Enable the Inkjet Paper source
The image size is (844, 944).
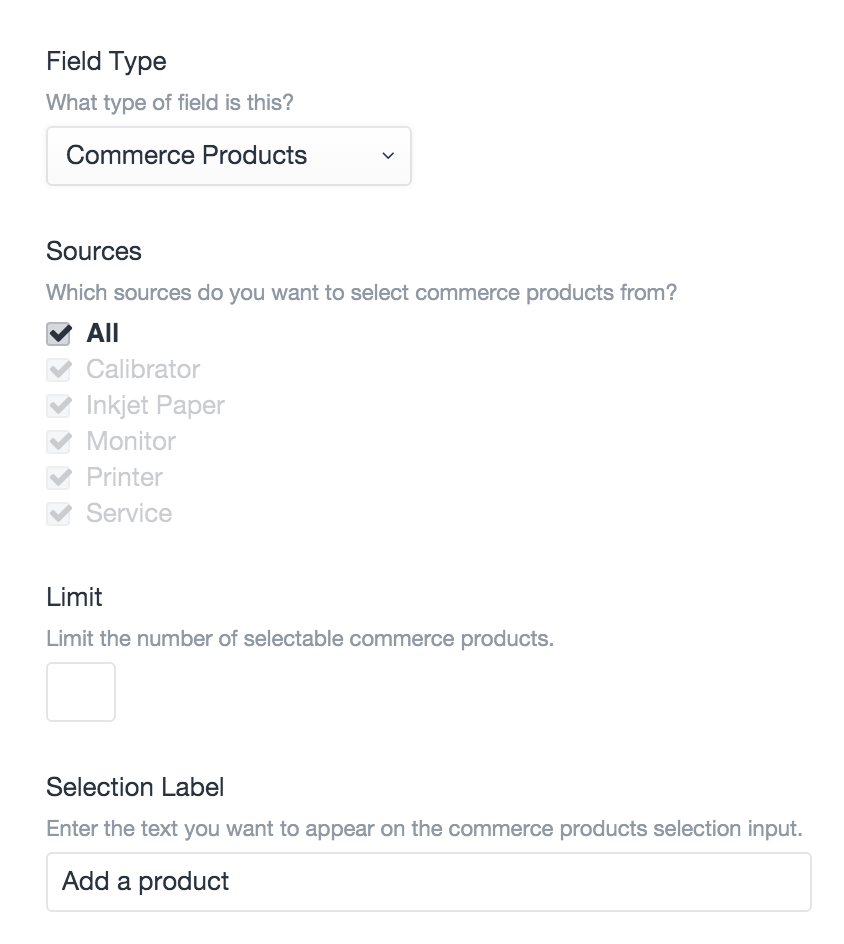pos(58,405)
